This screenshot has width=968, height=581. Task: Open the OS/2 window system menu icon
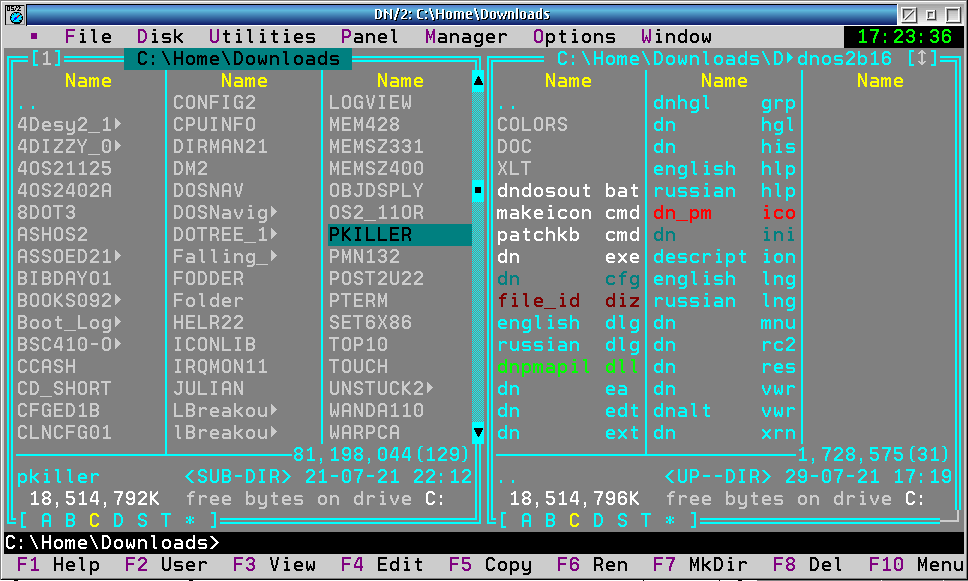pyautogui.click(x=14, y=15)
